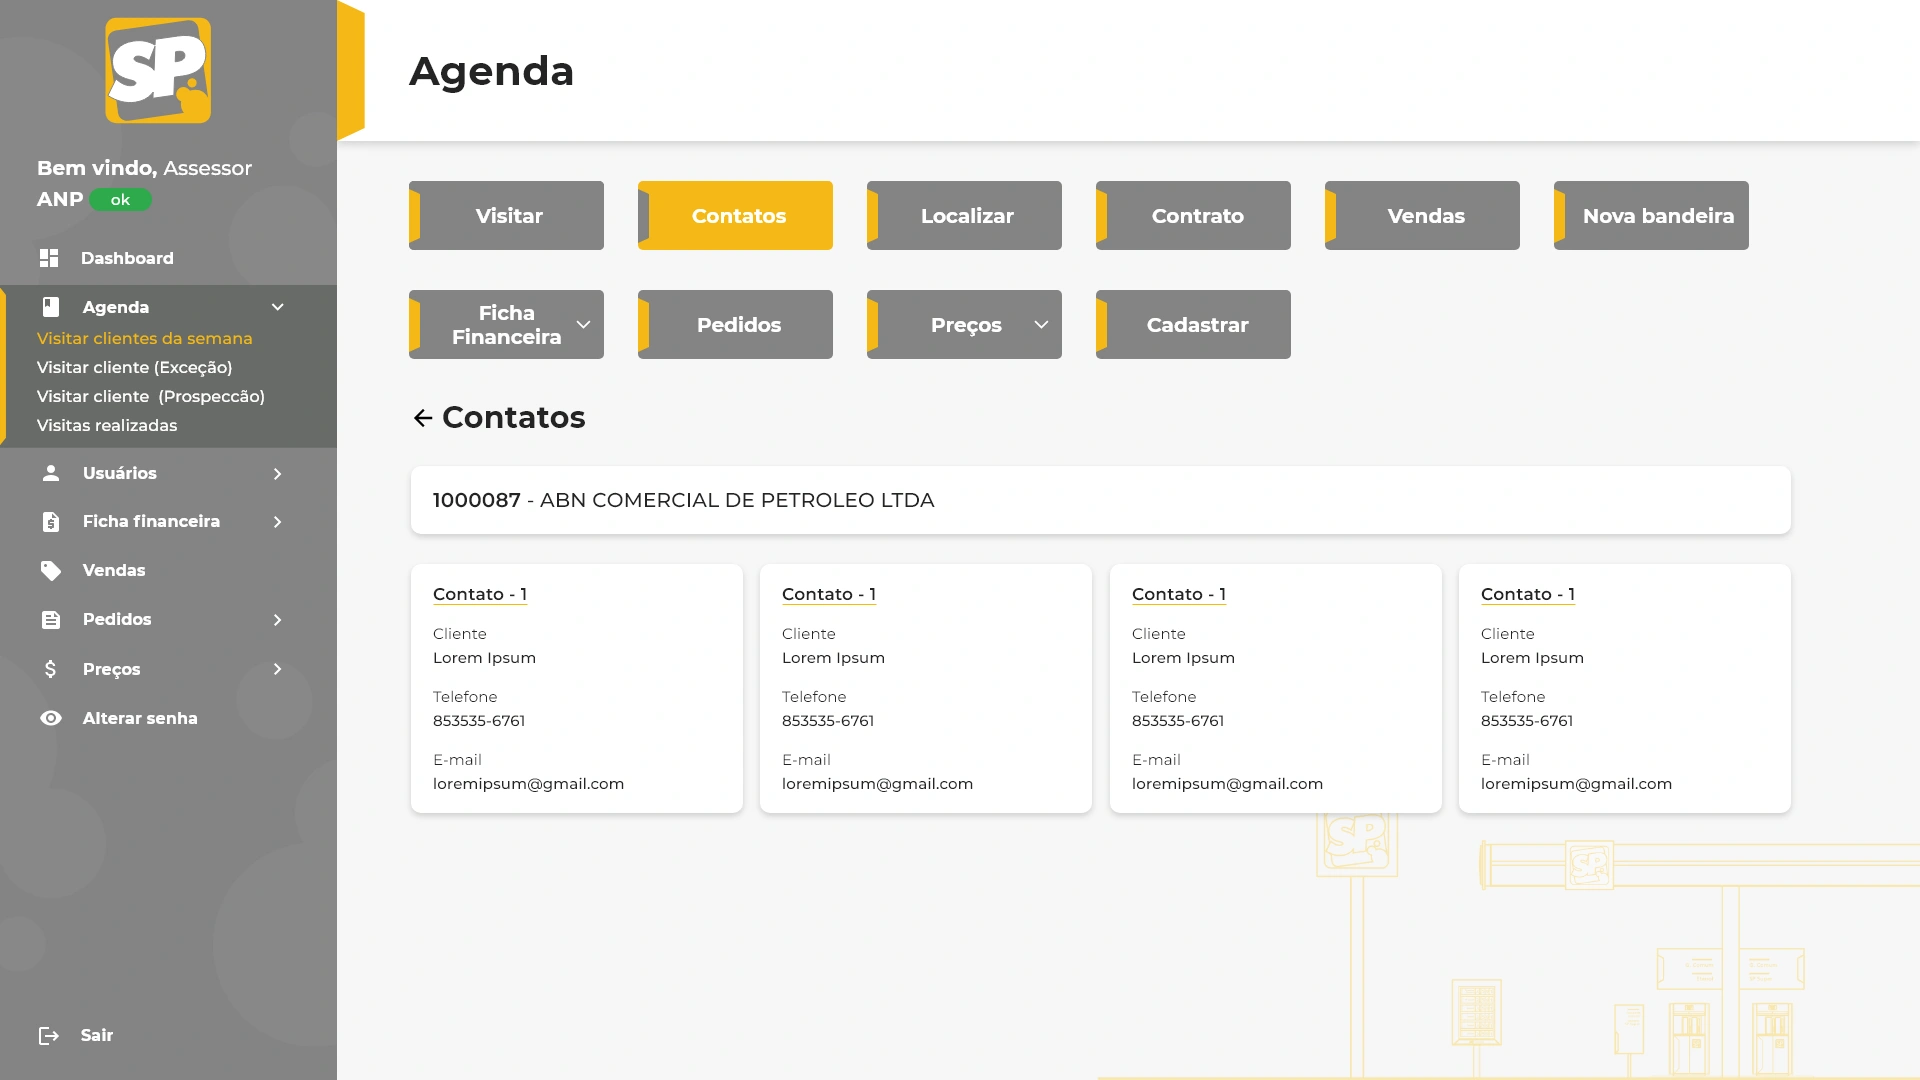This screenshot has height=1080, width=1920.
Task: Expand the Usuários submenu arrow
Action: point(278,474)
